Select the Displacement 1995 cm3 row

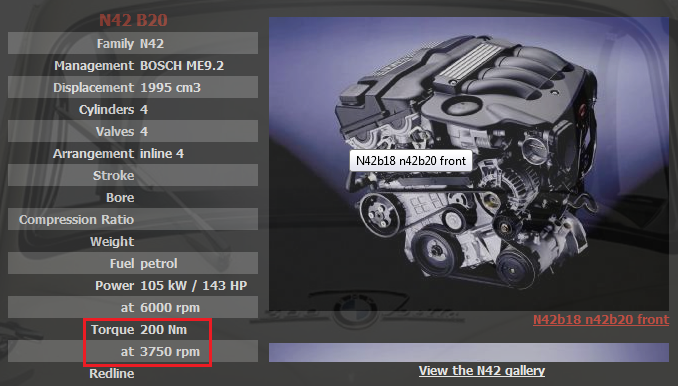coord(133,87)
